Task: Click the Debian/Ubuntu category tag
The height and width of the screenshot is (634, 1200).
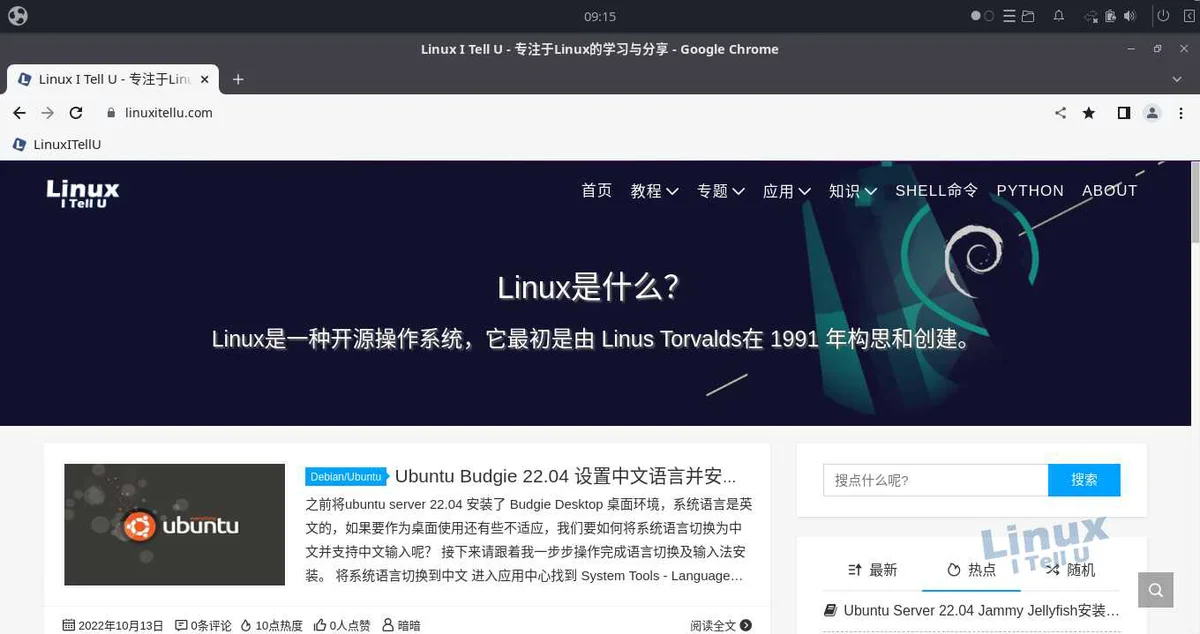Action: (x=346, y=477)
